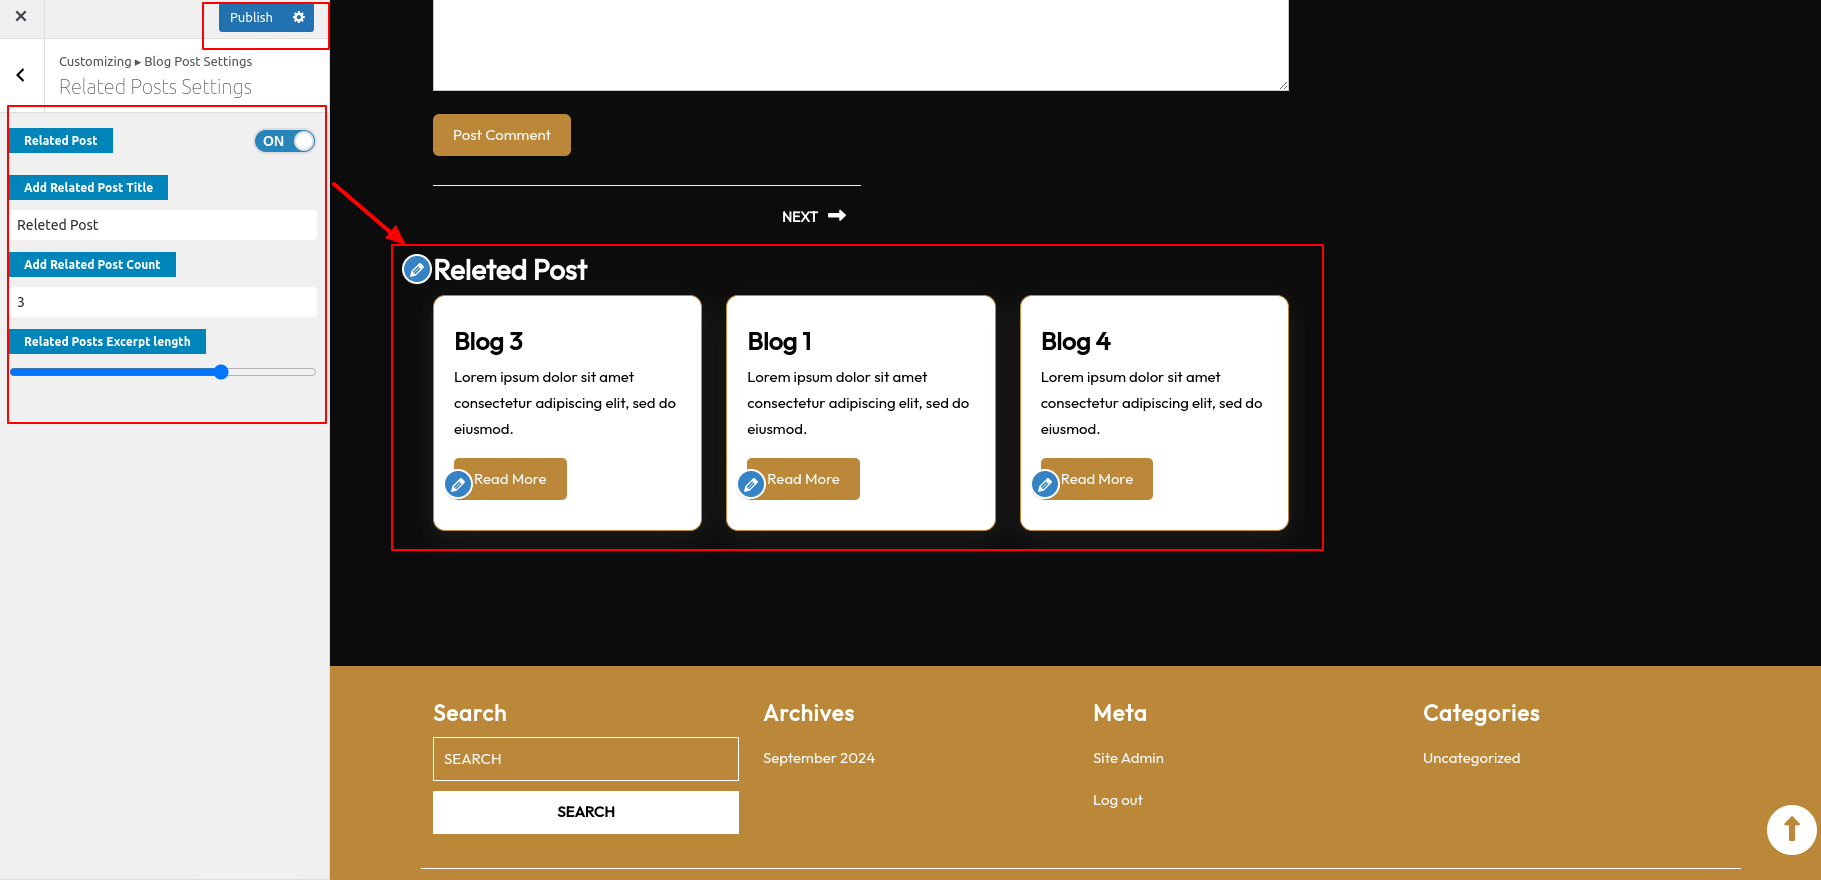Go back using the left chevron arrow
Image resolution: width=1821 pixels, height=880 pixels.
point(21,75)
